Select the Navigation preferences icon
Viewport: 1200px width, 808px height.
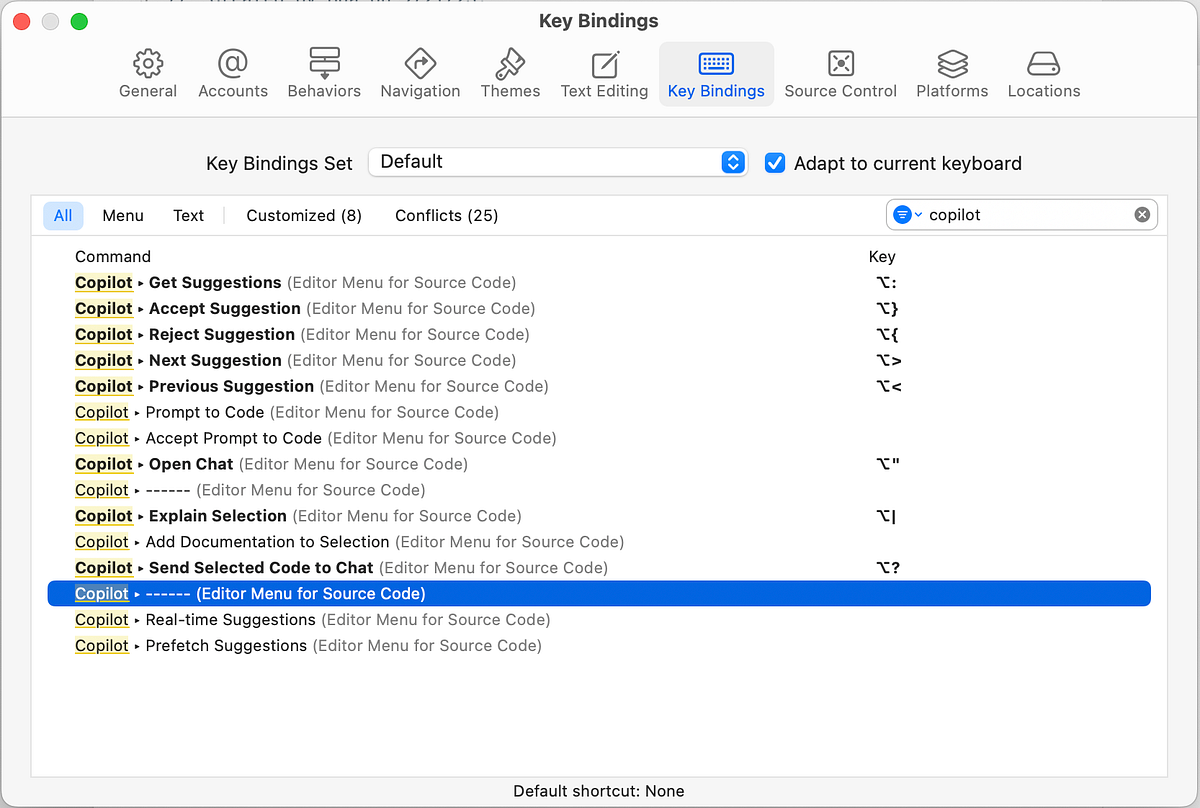coord(420,73)
